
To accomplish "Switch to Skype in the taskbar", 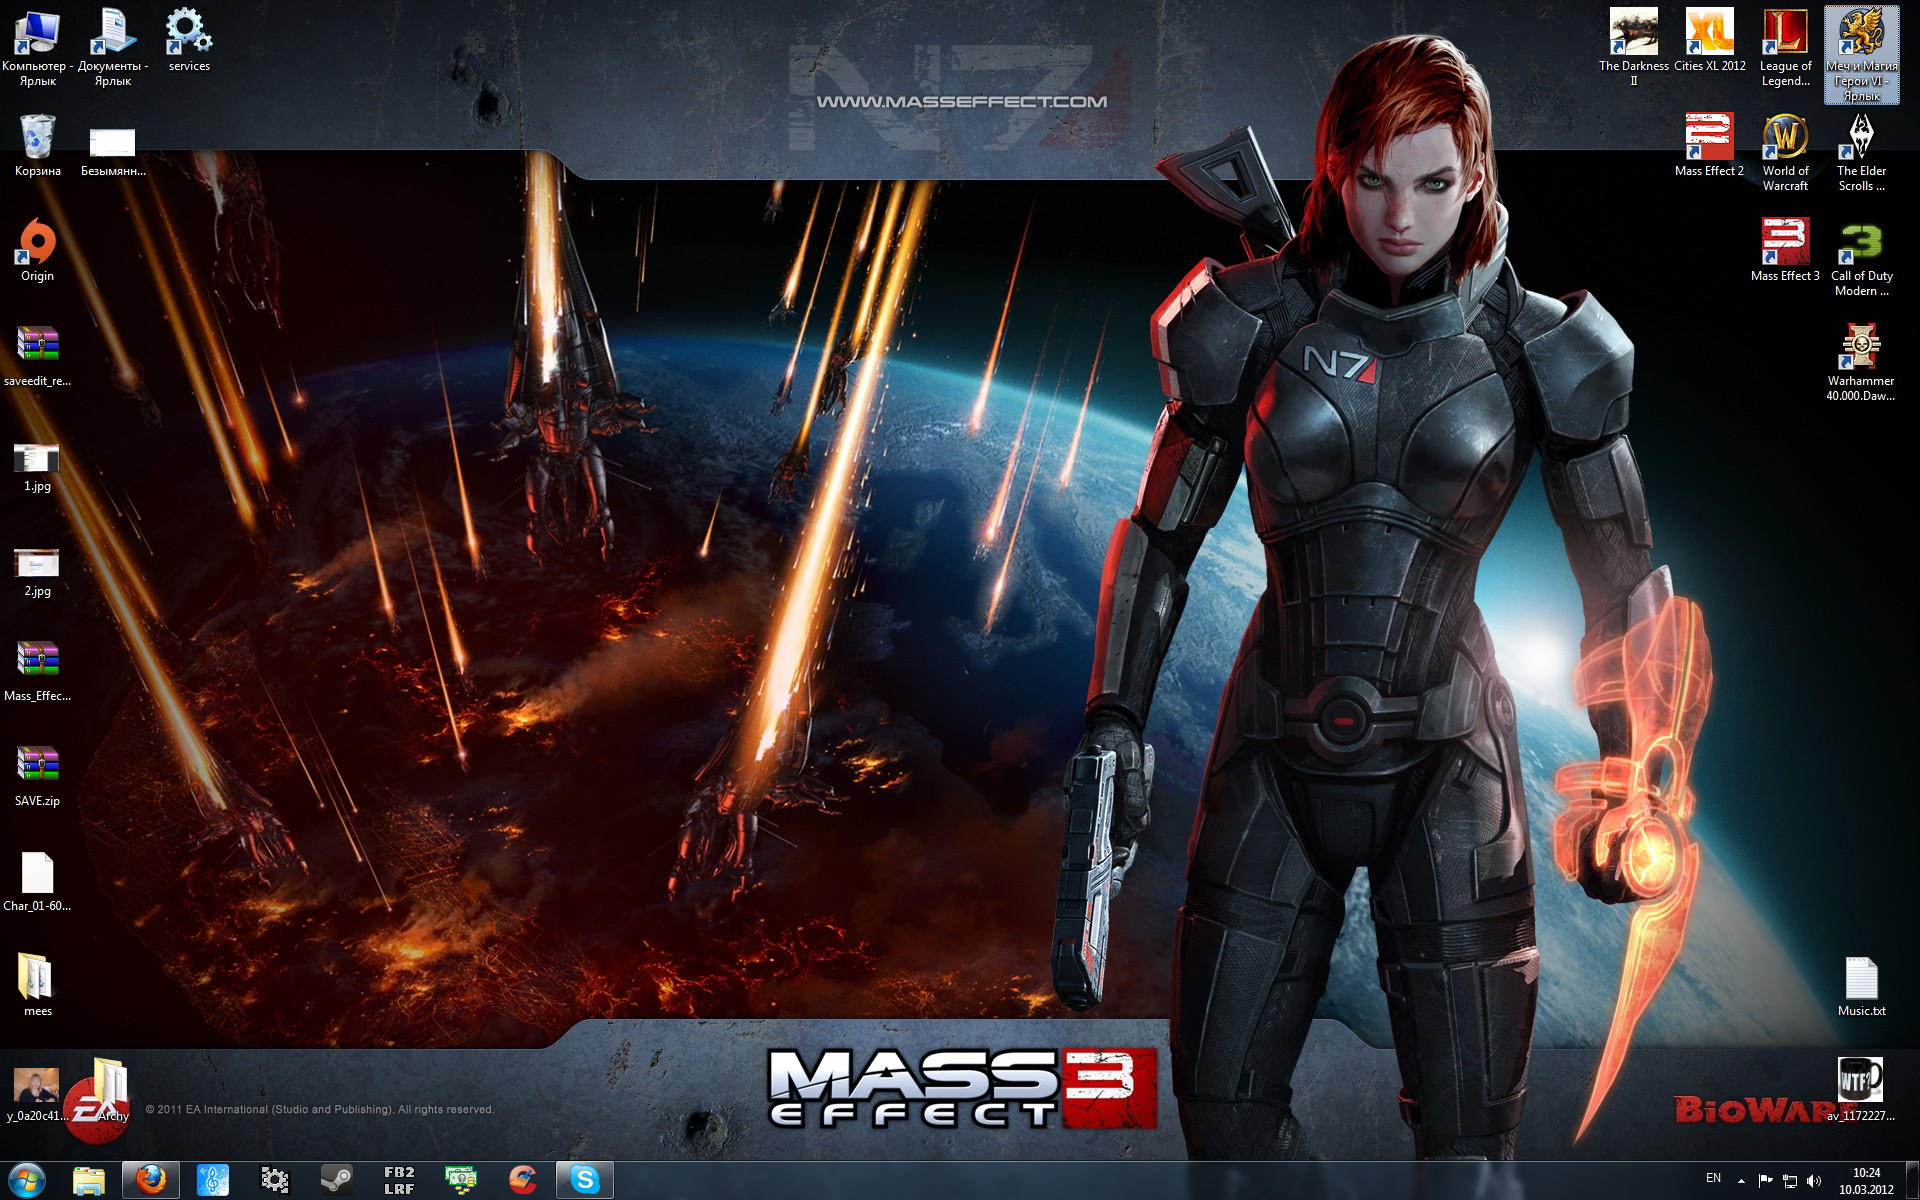I will point(585,1181).
